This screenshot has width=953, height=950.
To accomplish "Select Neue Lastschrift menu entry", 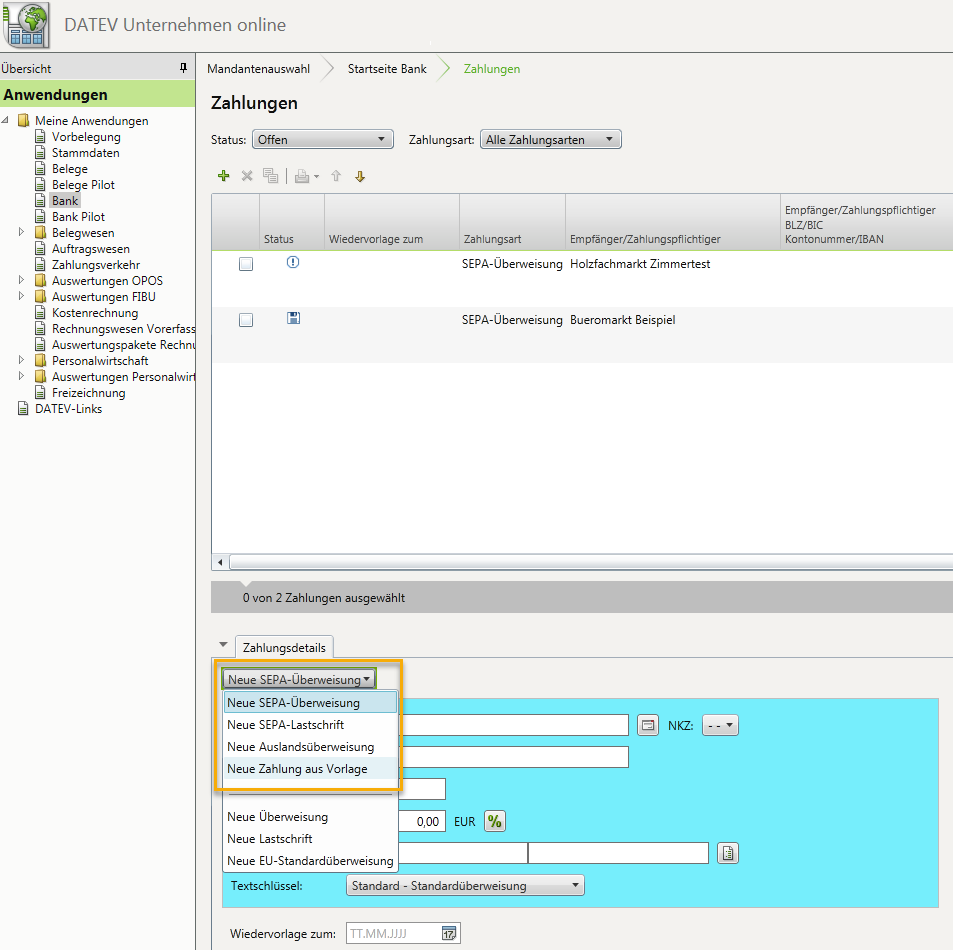I will pyautogui.click(x=311, y=839).
